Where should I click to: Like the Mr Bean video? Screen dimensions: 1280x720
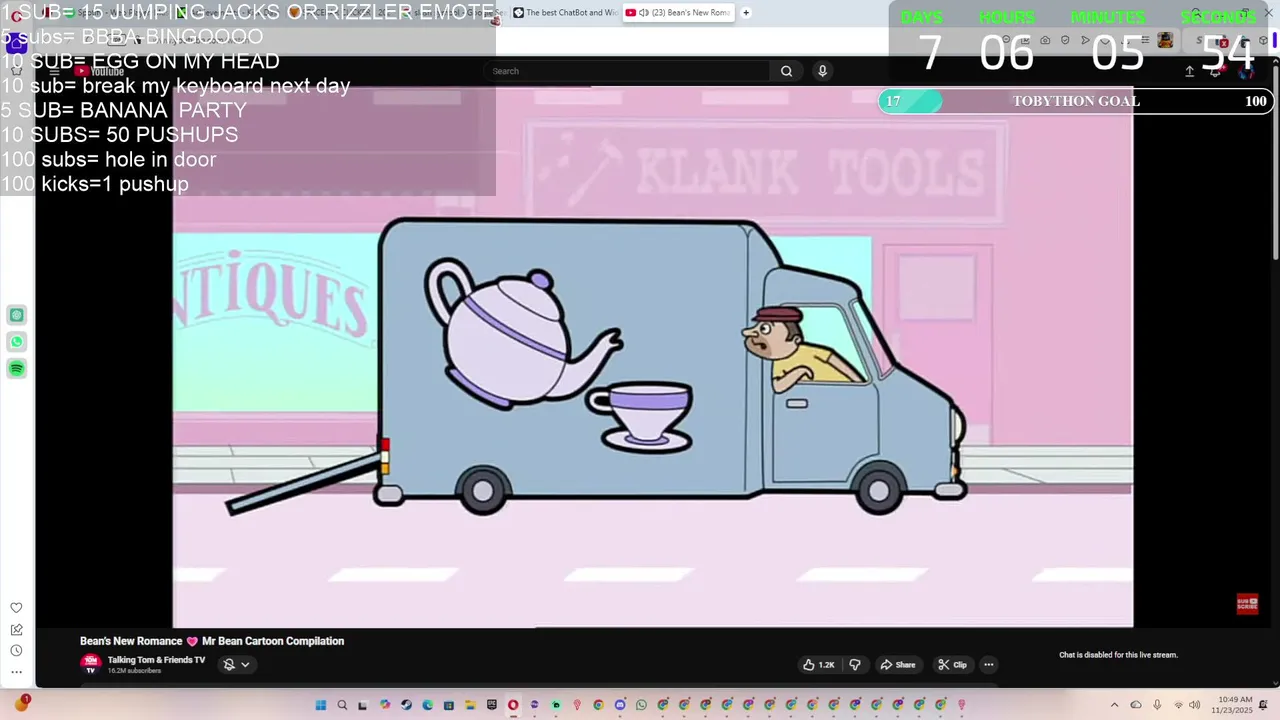[818, 665]
